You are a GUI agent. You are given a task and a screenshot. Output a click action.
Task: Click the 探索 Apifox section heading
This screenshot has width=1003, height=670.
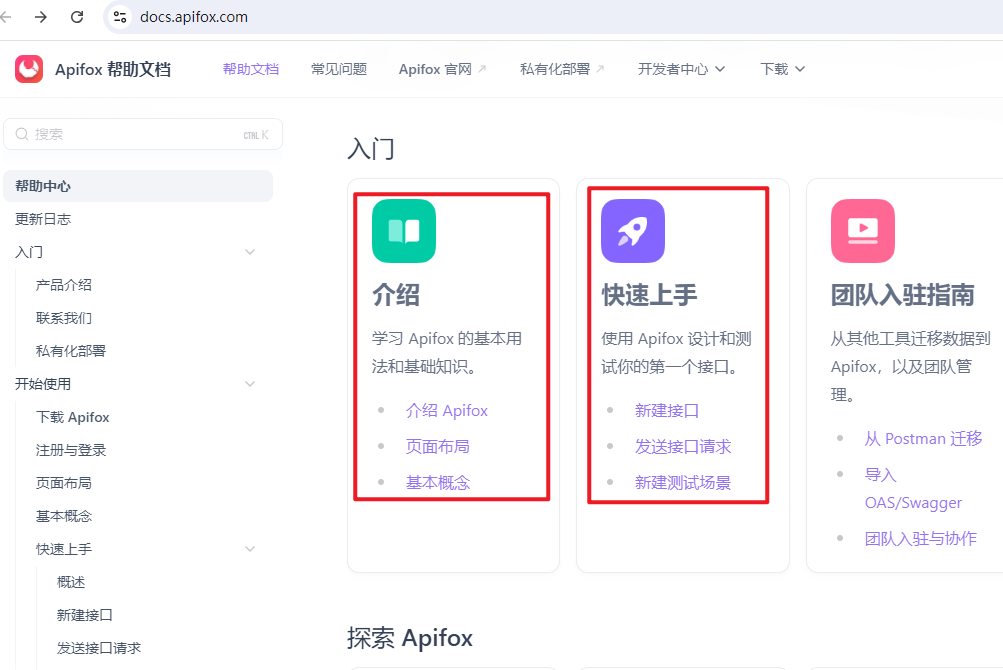click(x=410, y=638)
